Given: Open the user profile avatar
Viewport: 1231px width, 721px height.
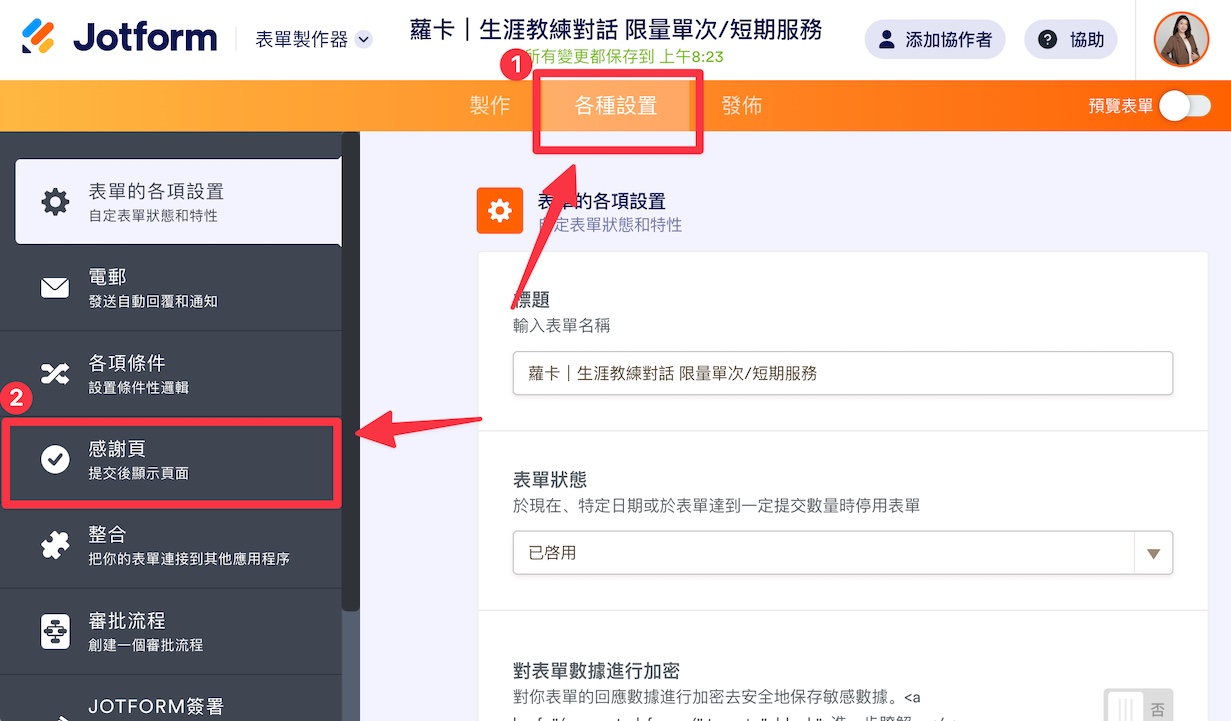Looking at the screenshot, I should coord(1181,39).
